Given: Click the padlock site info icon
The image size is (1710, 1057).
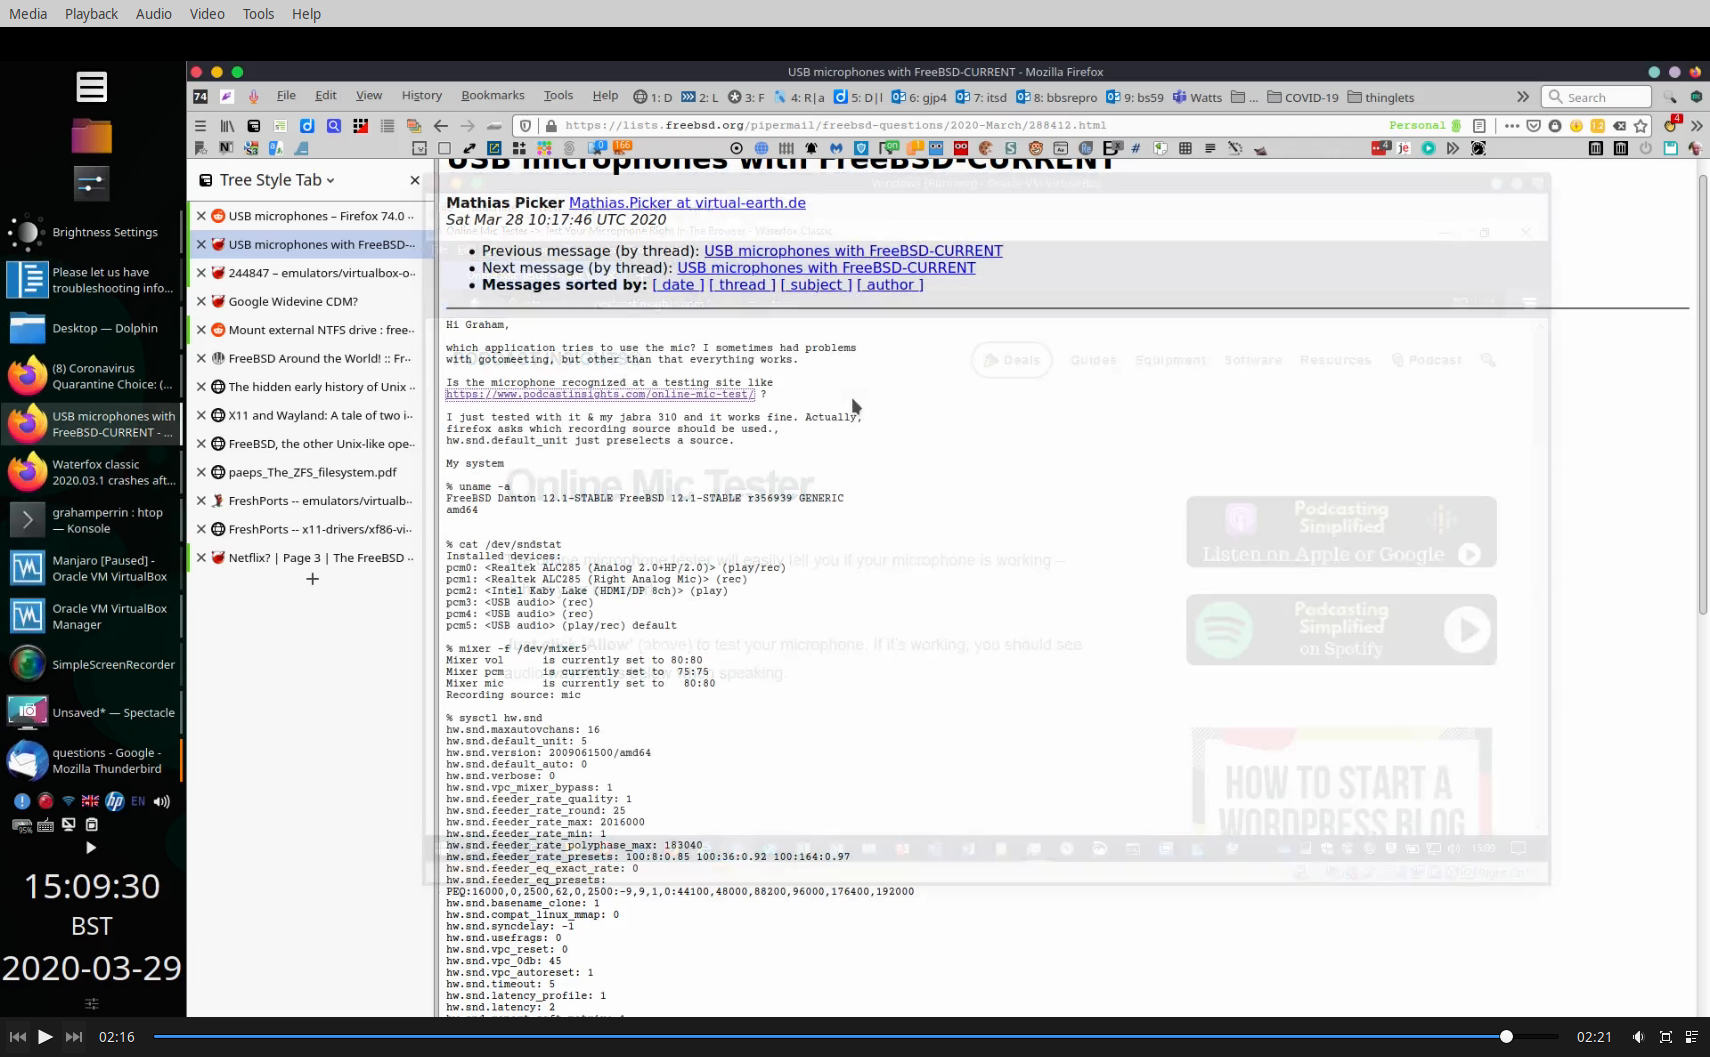Looking at the screenshot, I should (x=551, y=126).
